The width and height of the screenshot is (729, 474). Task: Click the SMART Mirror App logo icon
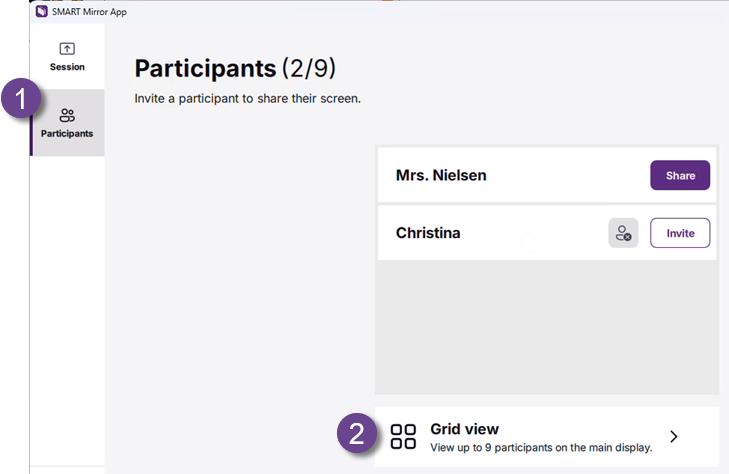pos(41,11)
